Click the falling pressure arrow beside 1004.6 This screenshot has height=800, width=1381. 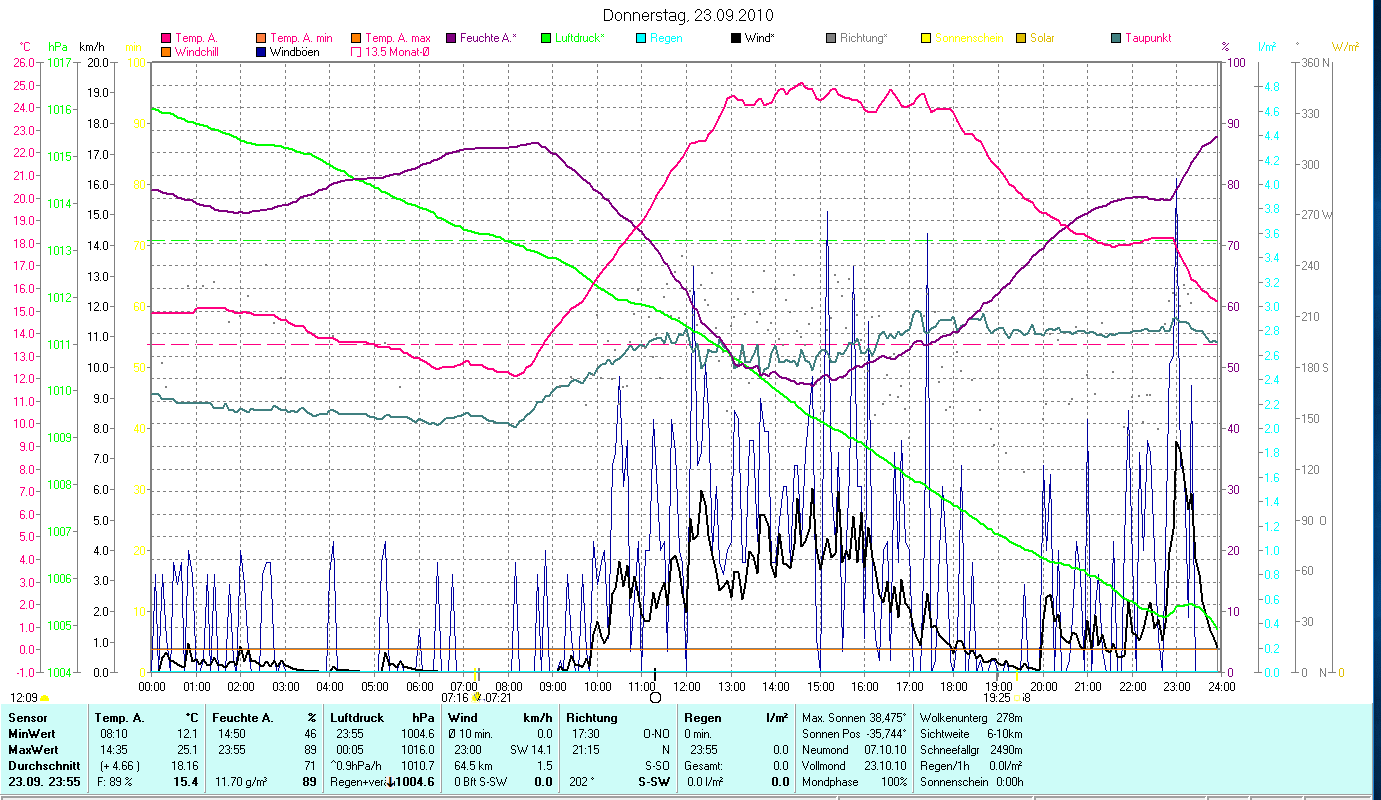[x=390, y=782]
